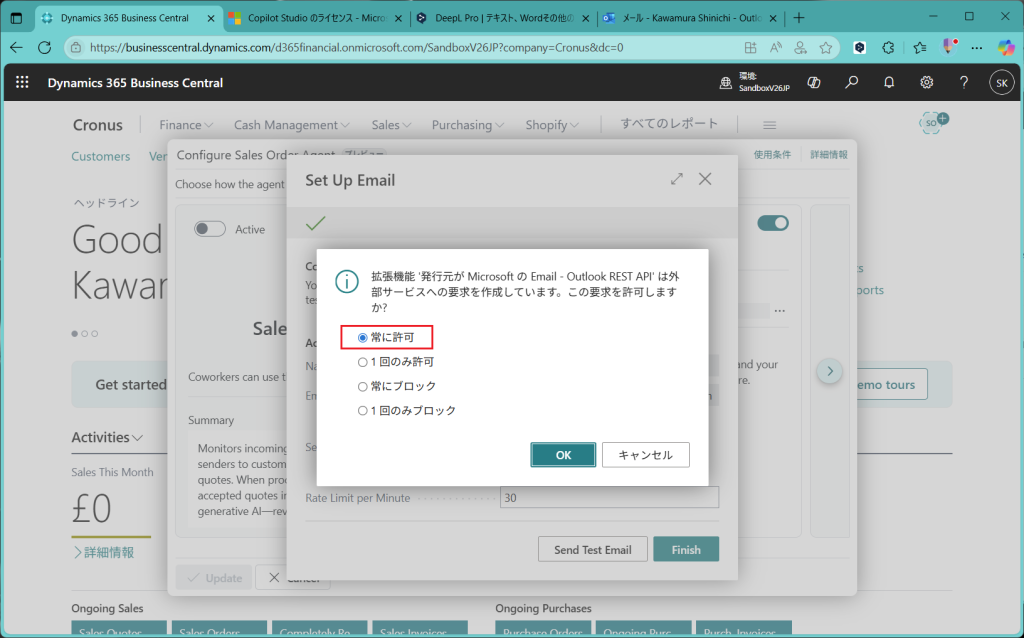Expand the Set Up Email dialog to full size

pyautogui.click(x=677, y=179)
